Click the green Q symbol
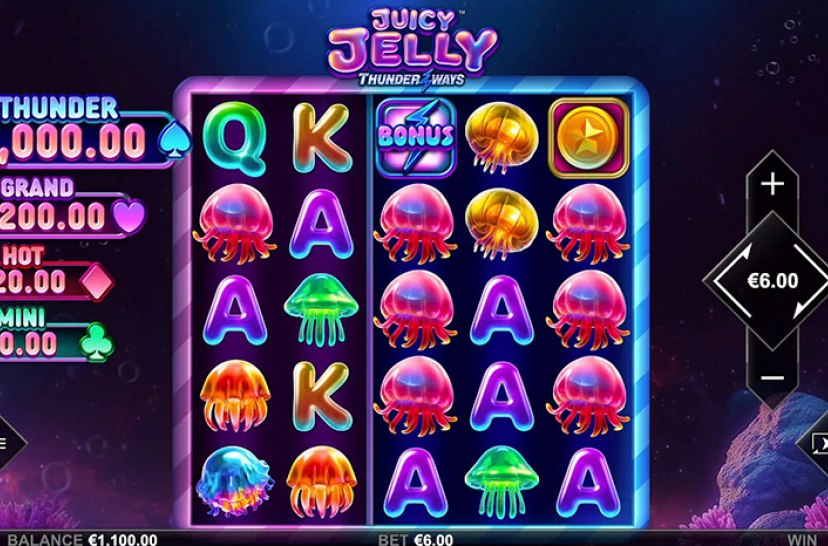Screen dimensions: 828x546 point(234,138)
